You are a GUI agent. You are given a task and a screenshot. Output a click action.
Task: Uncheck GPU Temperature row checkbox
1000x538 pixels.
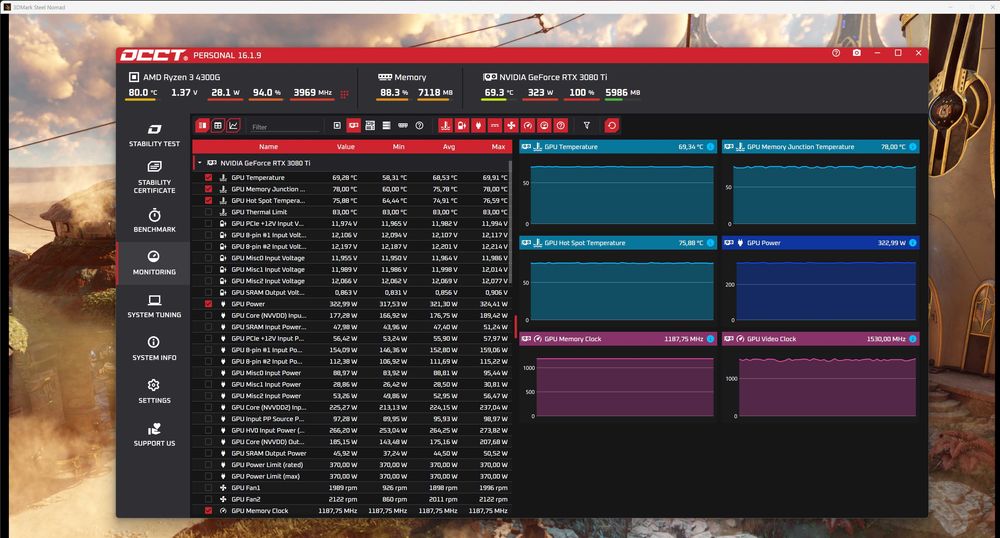209,178
